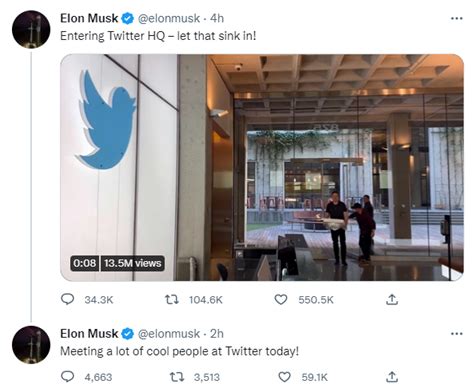Click the 13.5M views label on video

coord(132,263)
